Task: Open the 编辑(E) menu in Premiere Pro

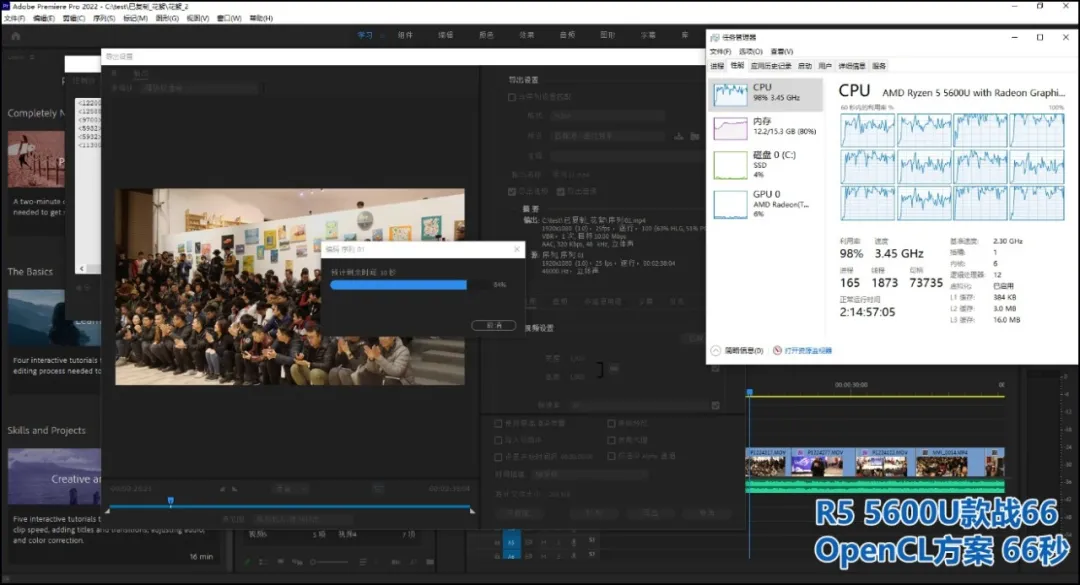Action: pos(43,19)
